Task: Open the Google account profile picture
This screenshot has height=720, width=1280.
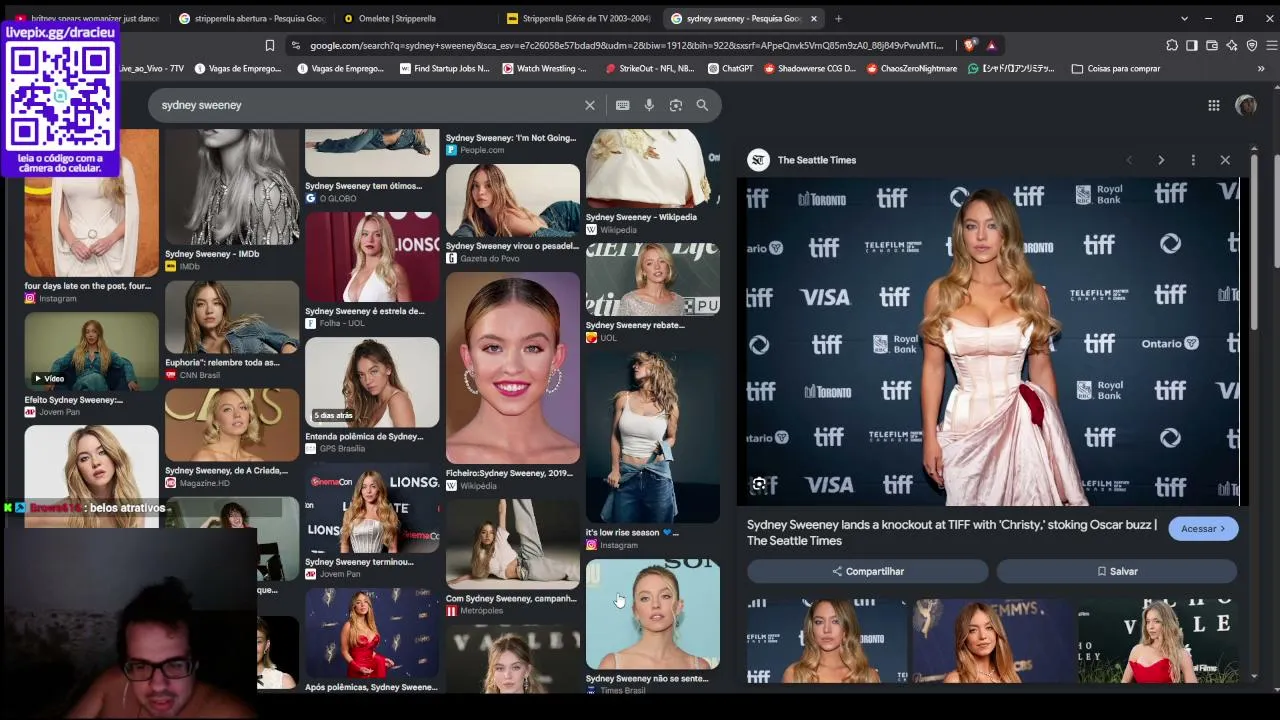Action: click(1246, 105)
